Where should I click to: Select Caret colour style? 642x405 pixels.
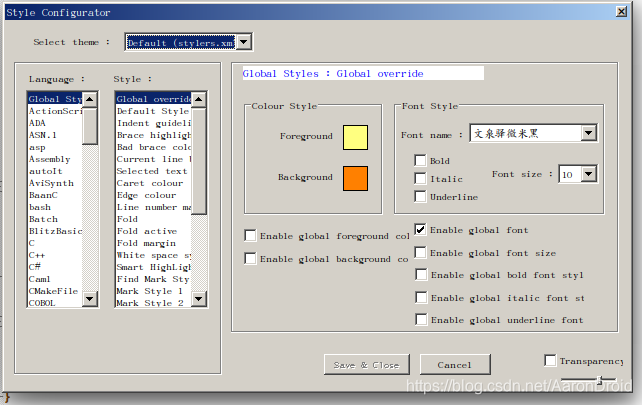[154, 183]
